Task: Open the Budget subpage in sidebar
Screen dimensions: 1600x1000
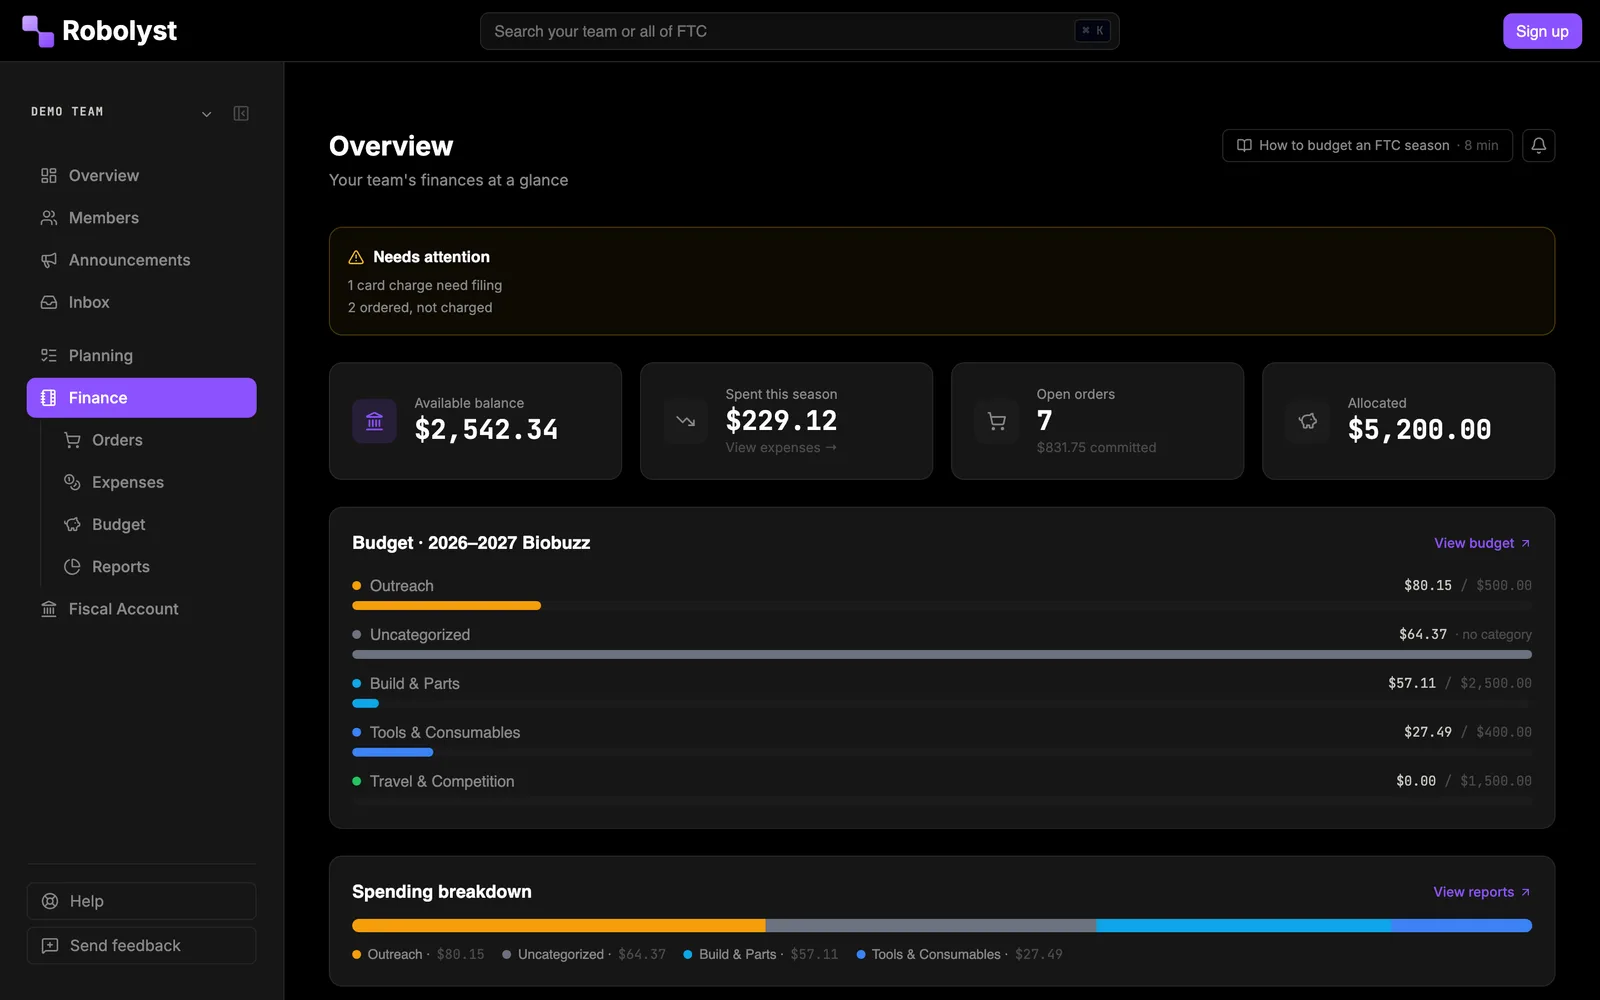Action: pos(153,524)
